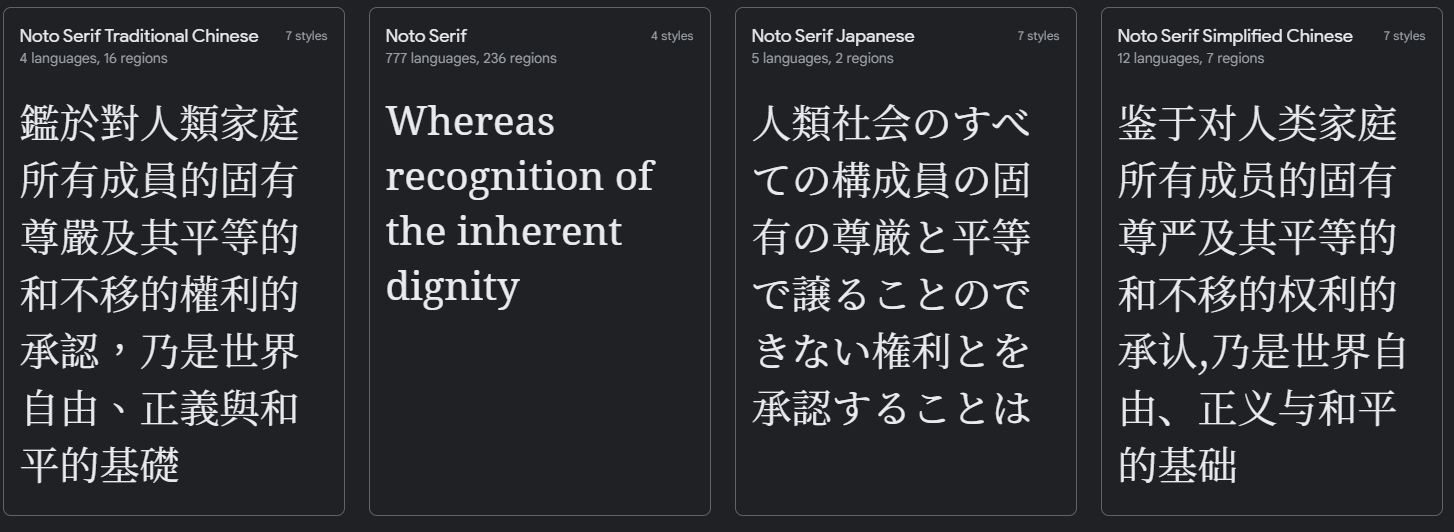The height and width of the screenshot is (532, 1454).
Task: Click the '5 languages, 2 regions' text
Action: [823, 58]
